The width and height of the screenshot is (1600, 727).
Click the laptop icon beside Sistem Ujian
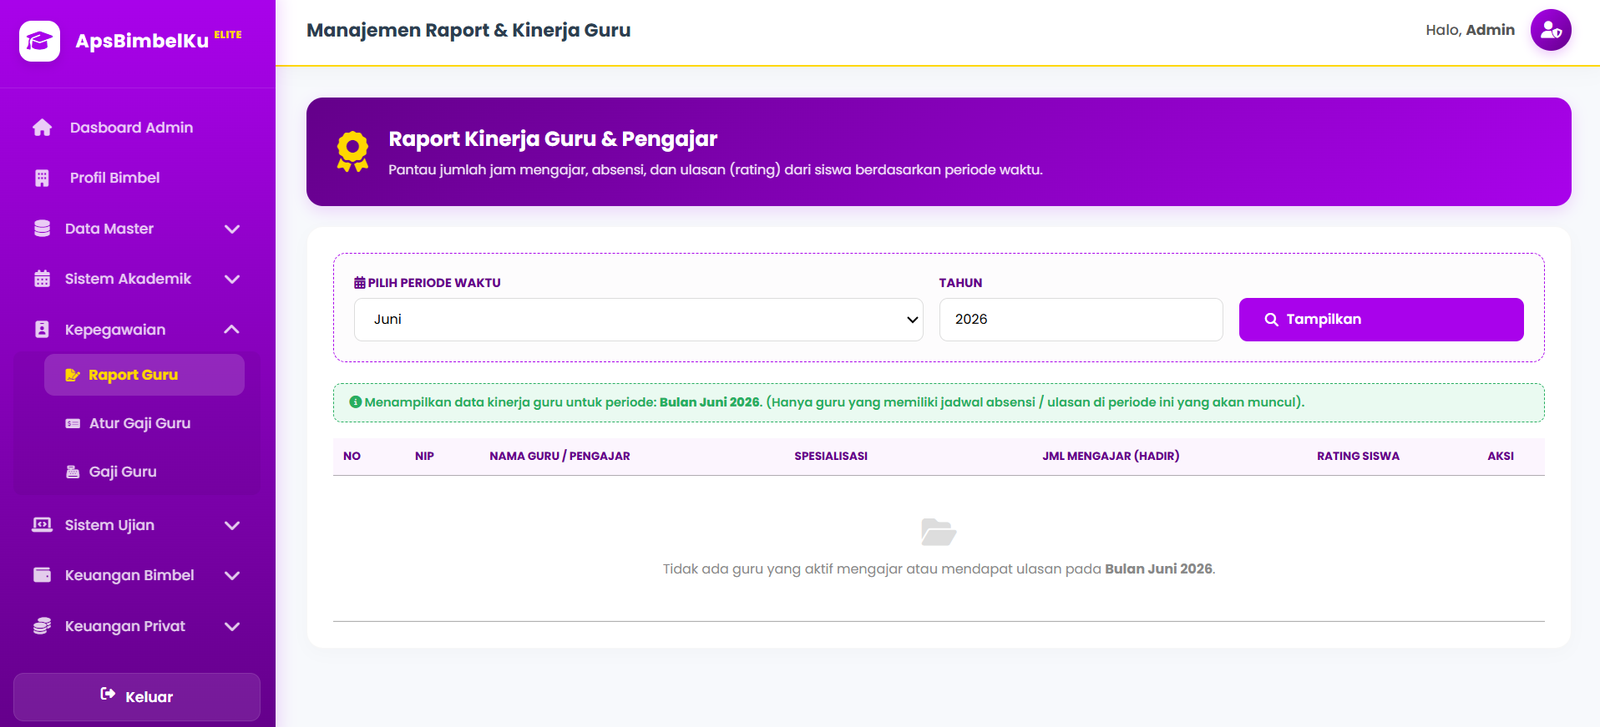(42, 525)
